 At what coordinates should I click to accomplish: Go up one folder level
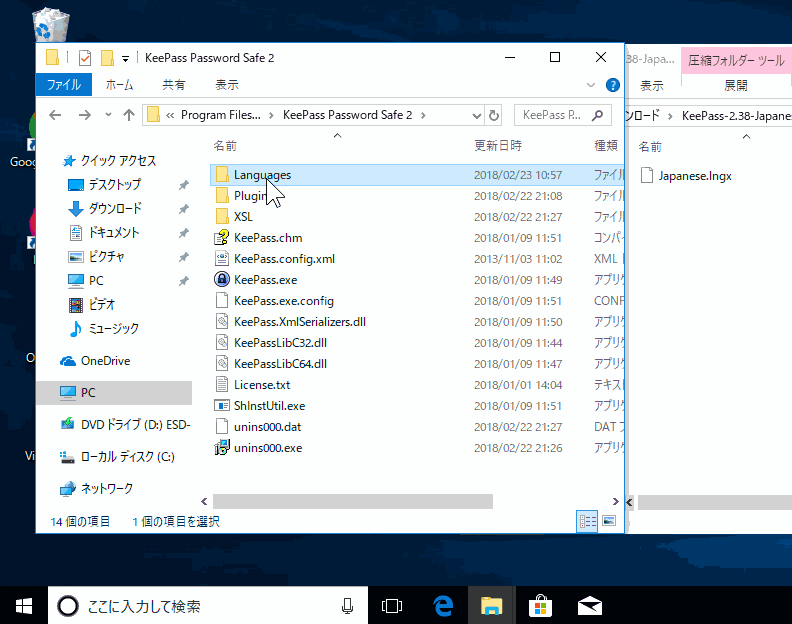coord(129,115)
